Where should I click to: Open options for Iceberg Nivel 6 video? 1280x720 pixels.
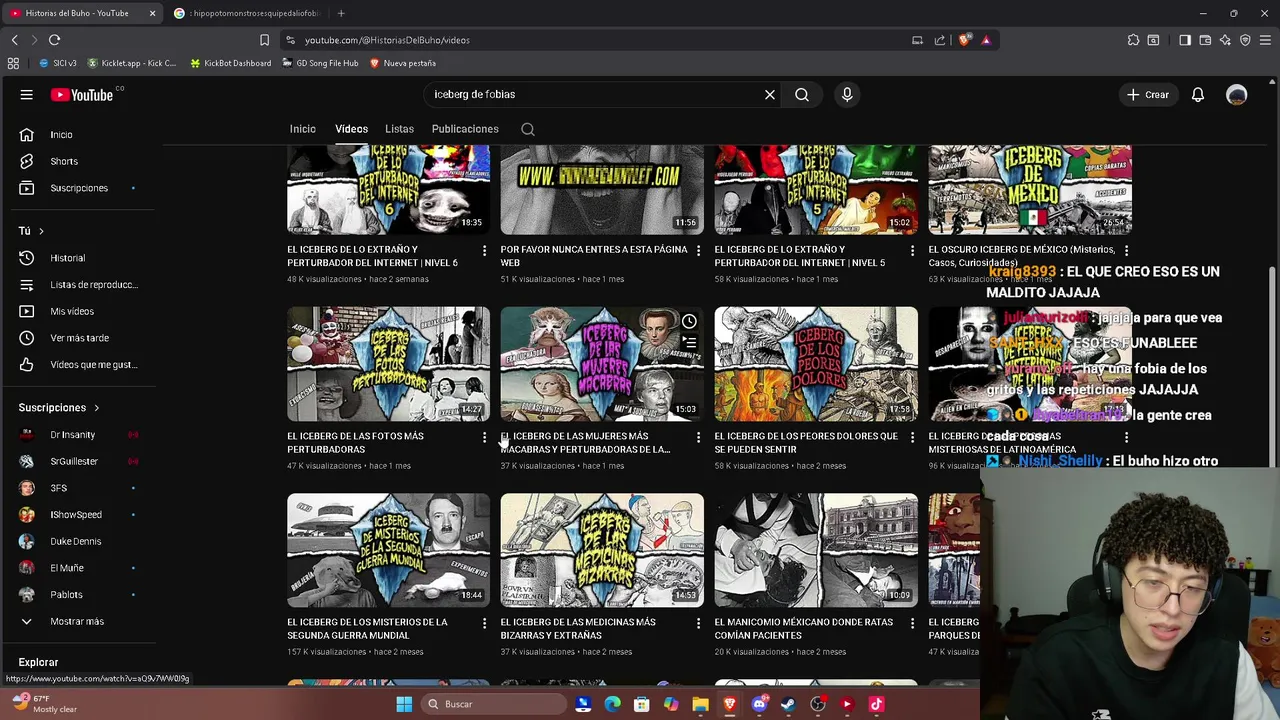(x=484, y=250)
